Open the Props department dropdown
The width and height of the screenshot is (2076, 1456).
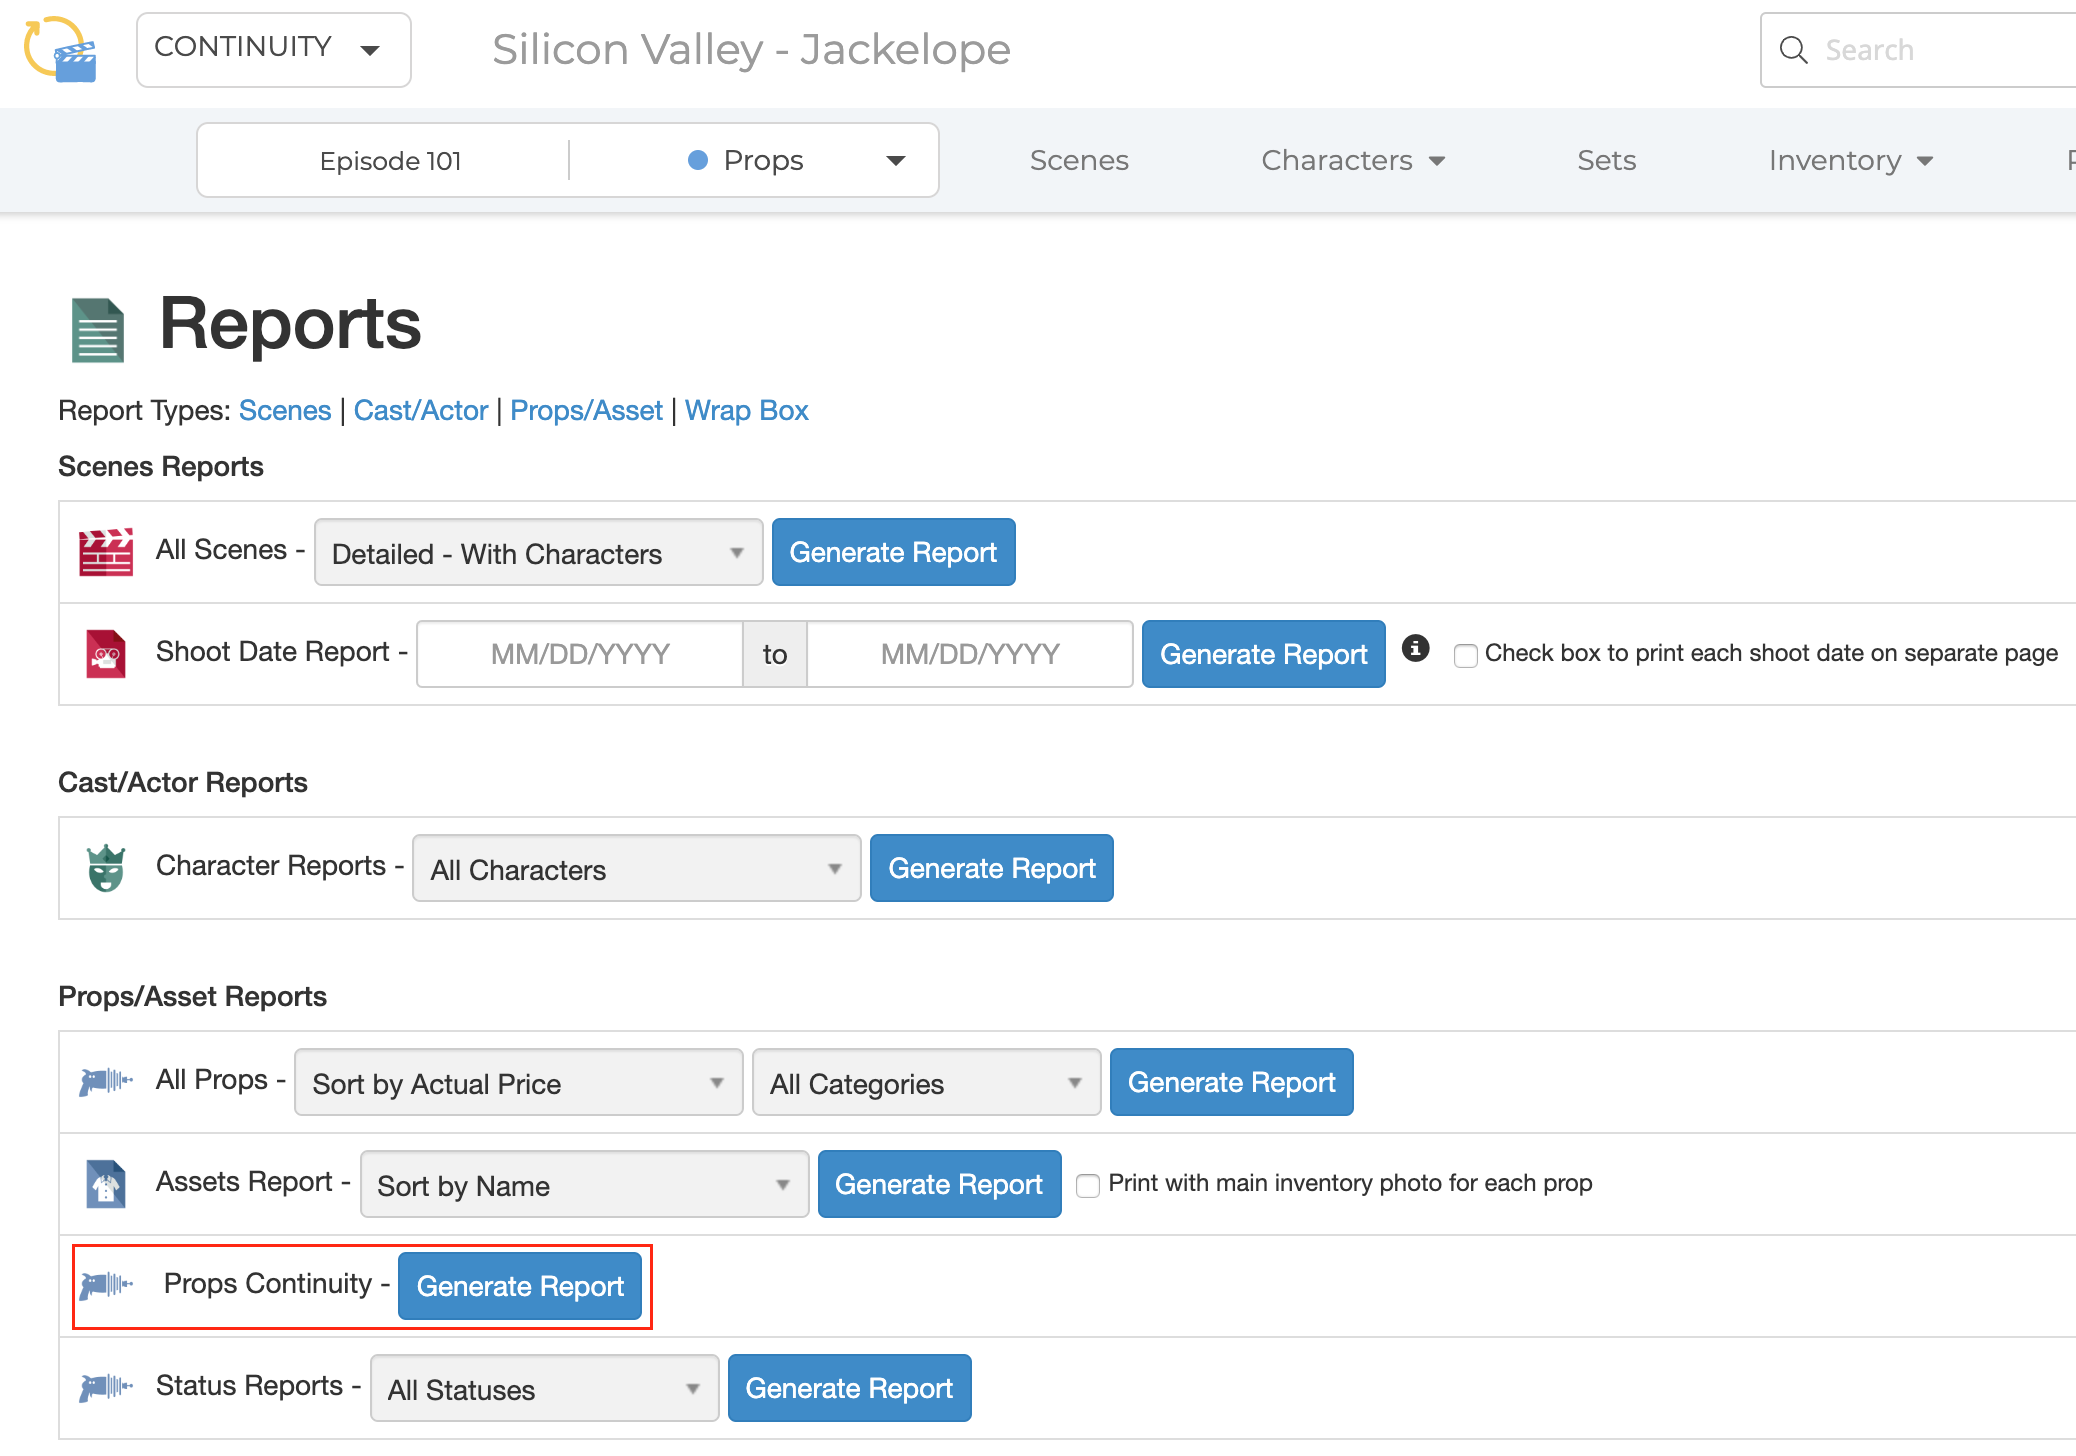tap(796, 160)
